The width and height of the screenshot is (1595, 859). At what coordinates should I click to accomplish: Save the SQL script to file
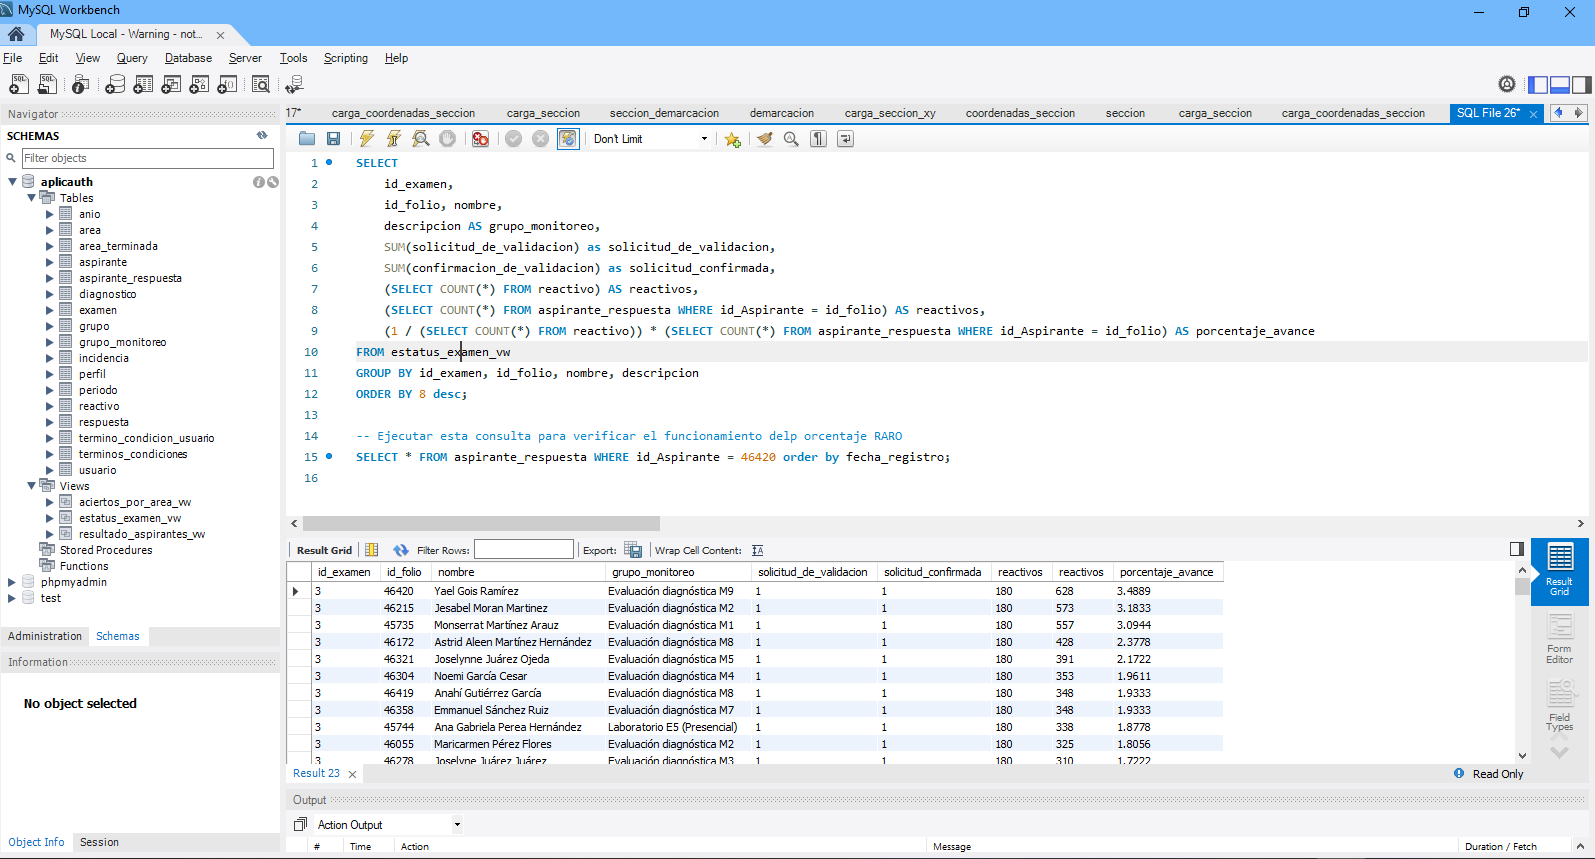[334, 139]
